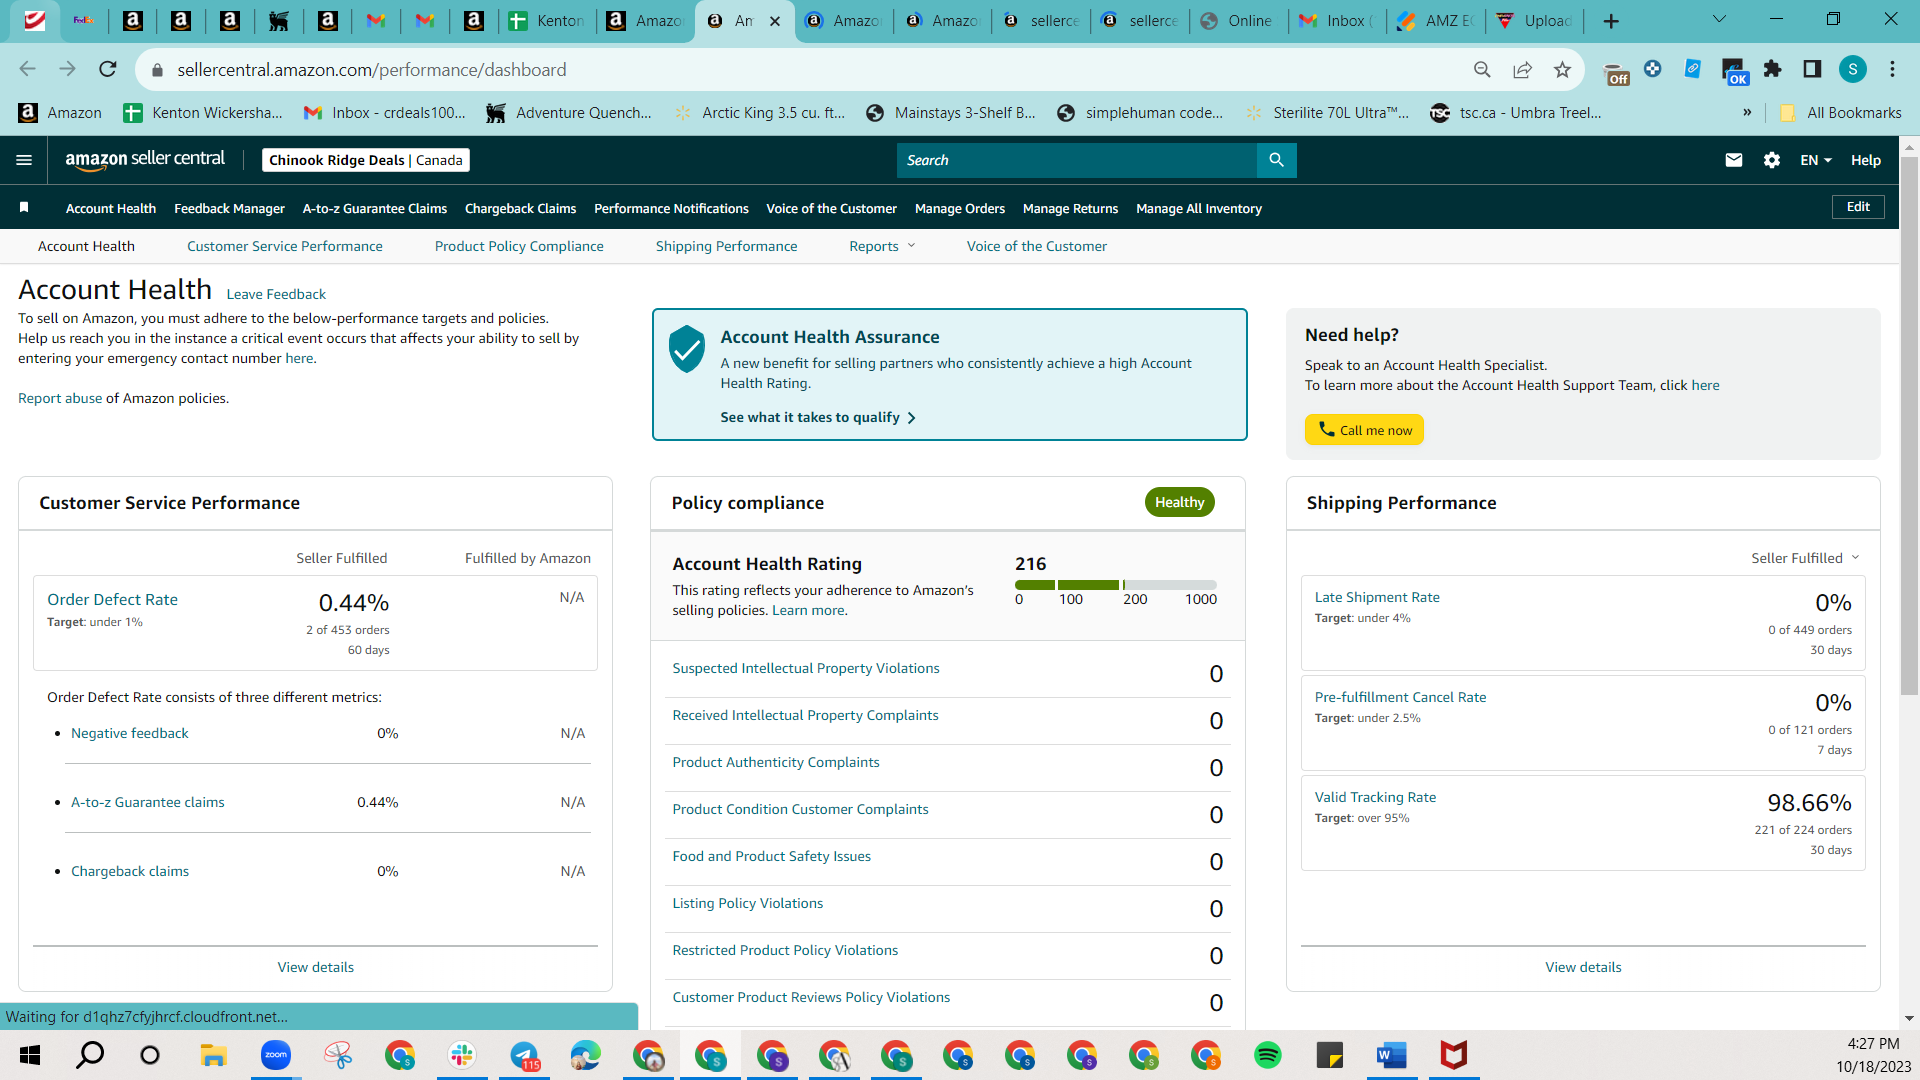Image resolution: width=1920 pixels, height=1080 pixels.
Task: Open Slack from the taskbar
Action: (462, 1055)
